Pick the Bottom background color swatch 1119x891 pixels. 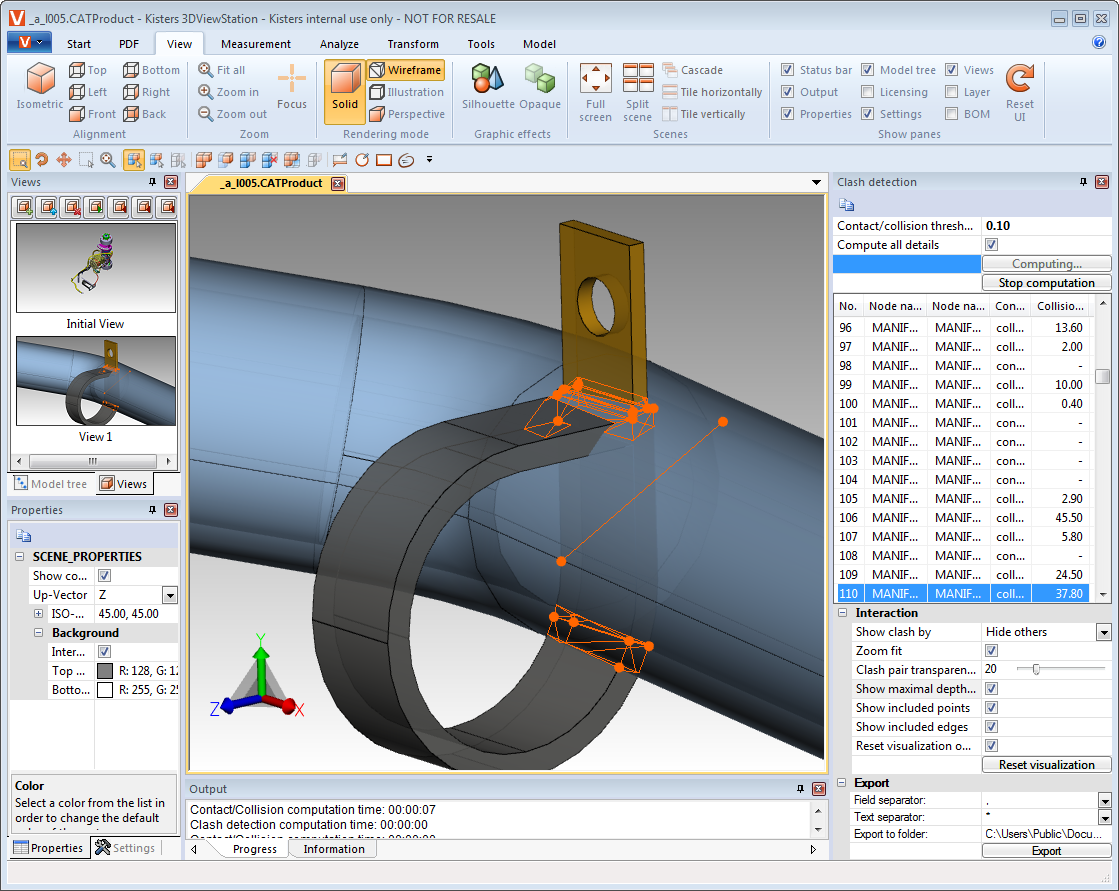pyautogui.click(x=105, y=690)
